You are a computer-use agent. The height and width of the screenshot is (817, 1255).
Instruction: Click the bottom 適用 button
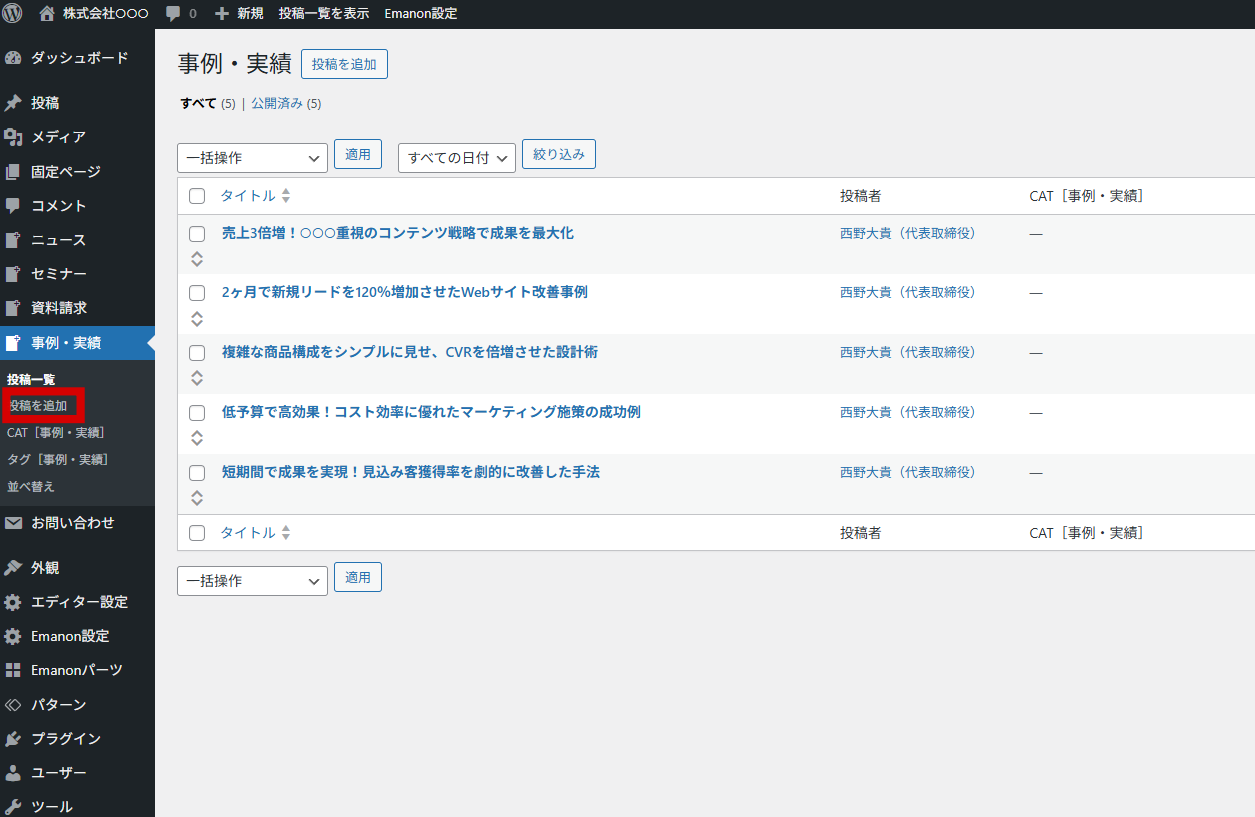[x=358, y=577]
